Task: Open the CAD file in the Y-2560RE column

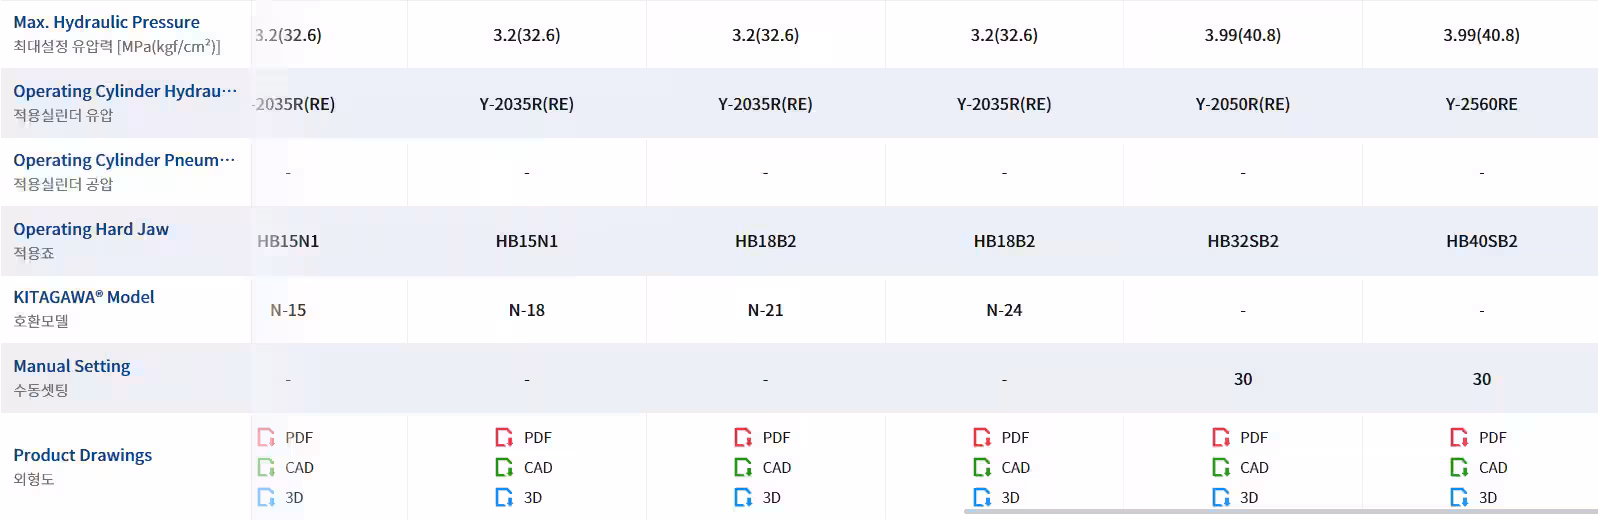Action: click(x=1480, y=467)
